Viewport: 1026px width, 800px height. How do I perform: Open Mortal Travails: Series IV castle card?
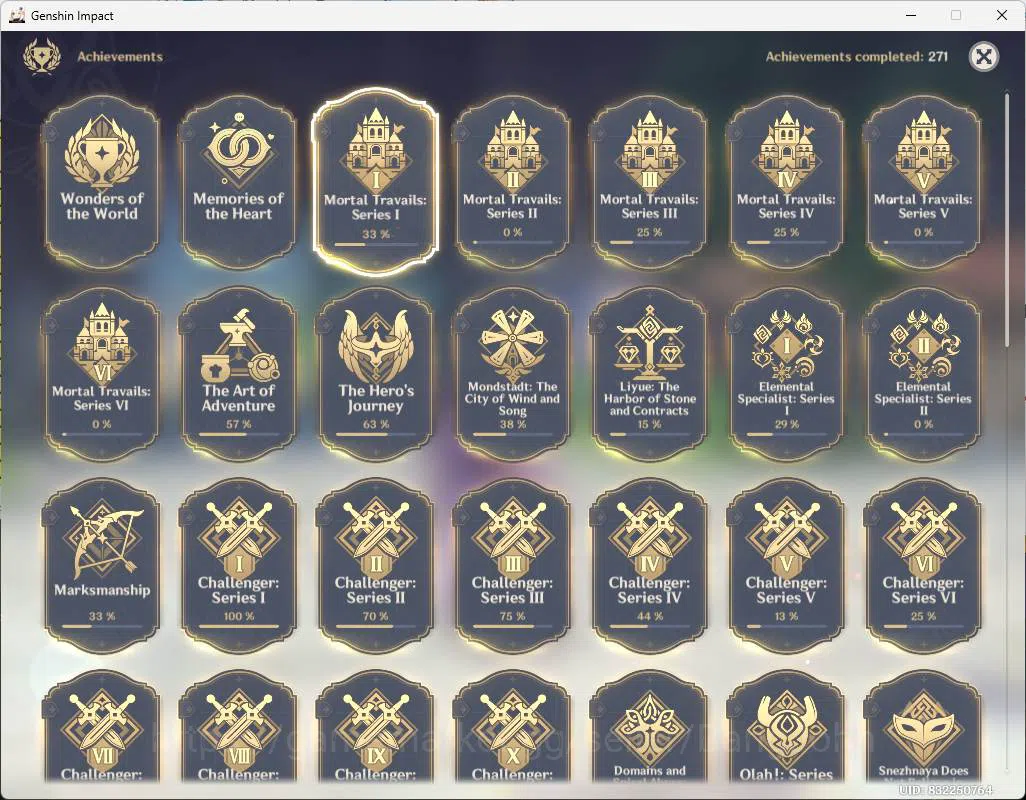pyautogui.click(x=786, y=181)
